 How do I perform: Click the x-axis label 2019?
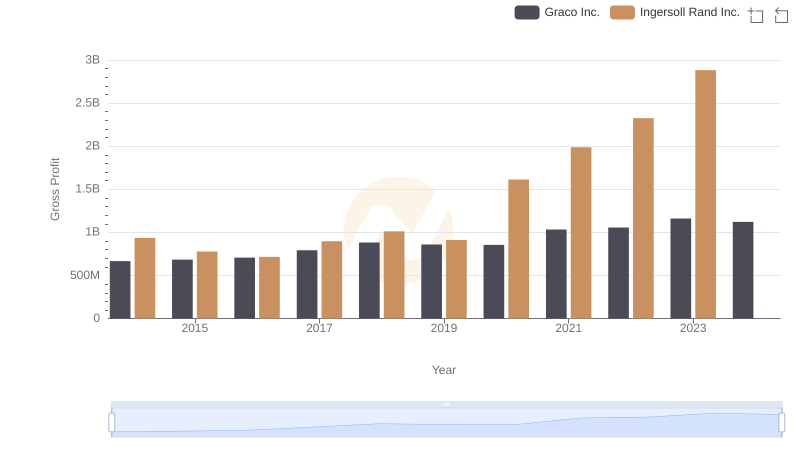click(x=443, y=328)
